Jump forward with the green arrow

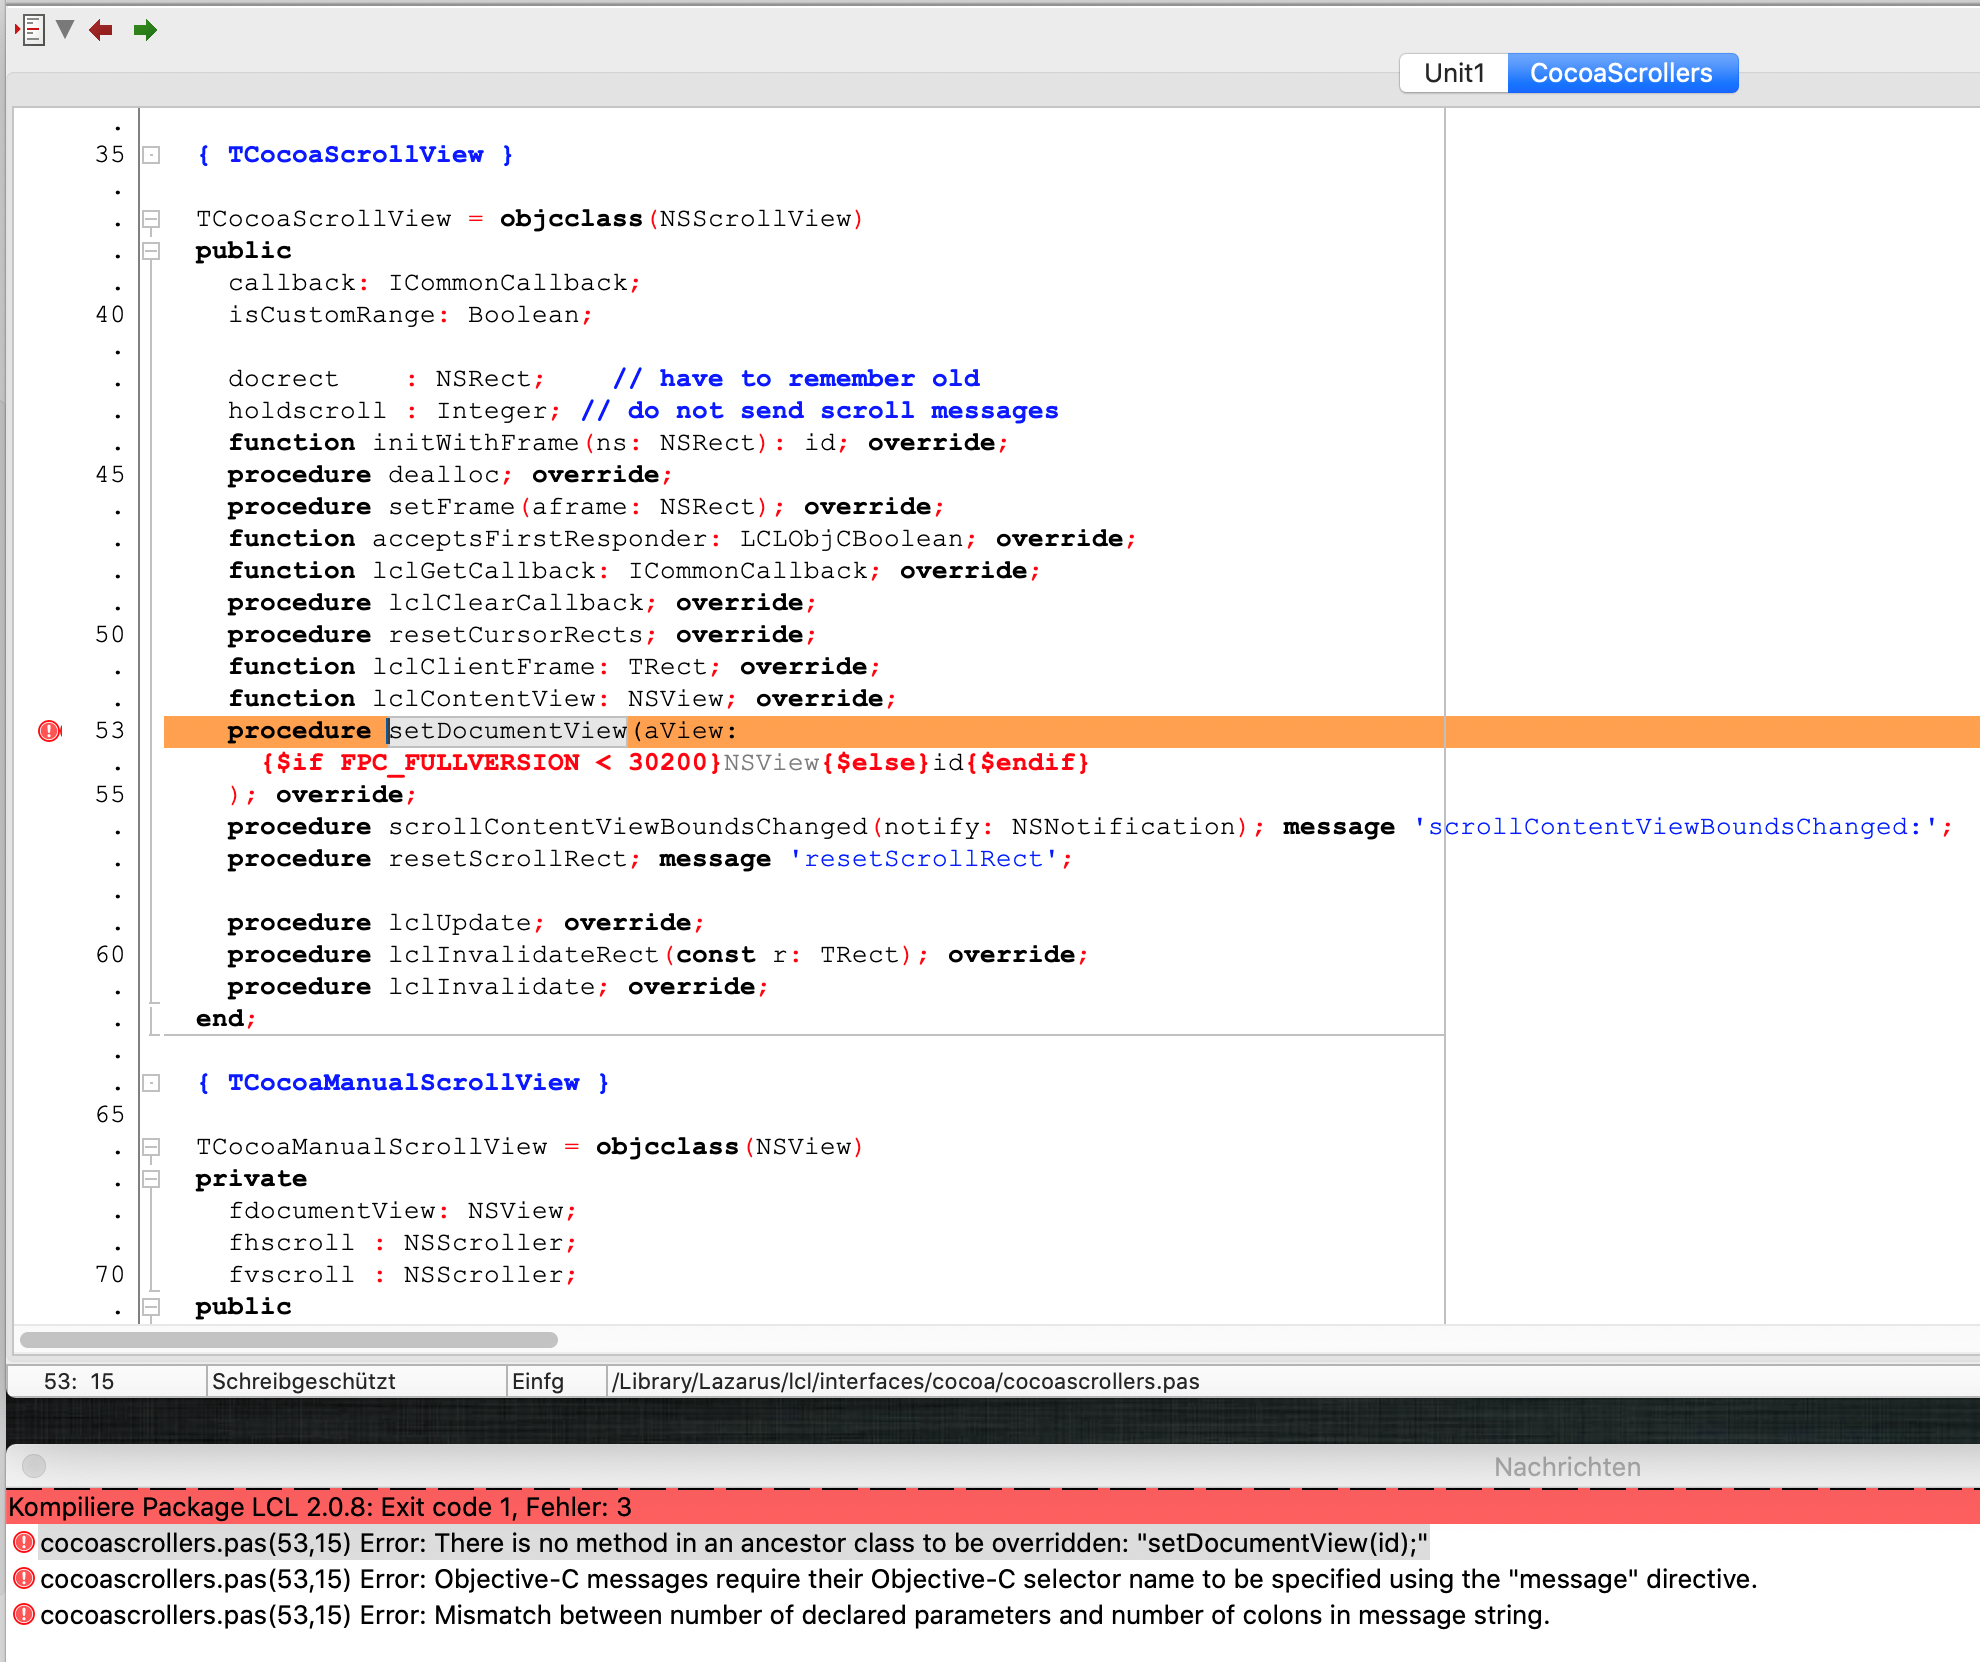pos(145,30)
